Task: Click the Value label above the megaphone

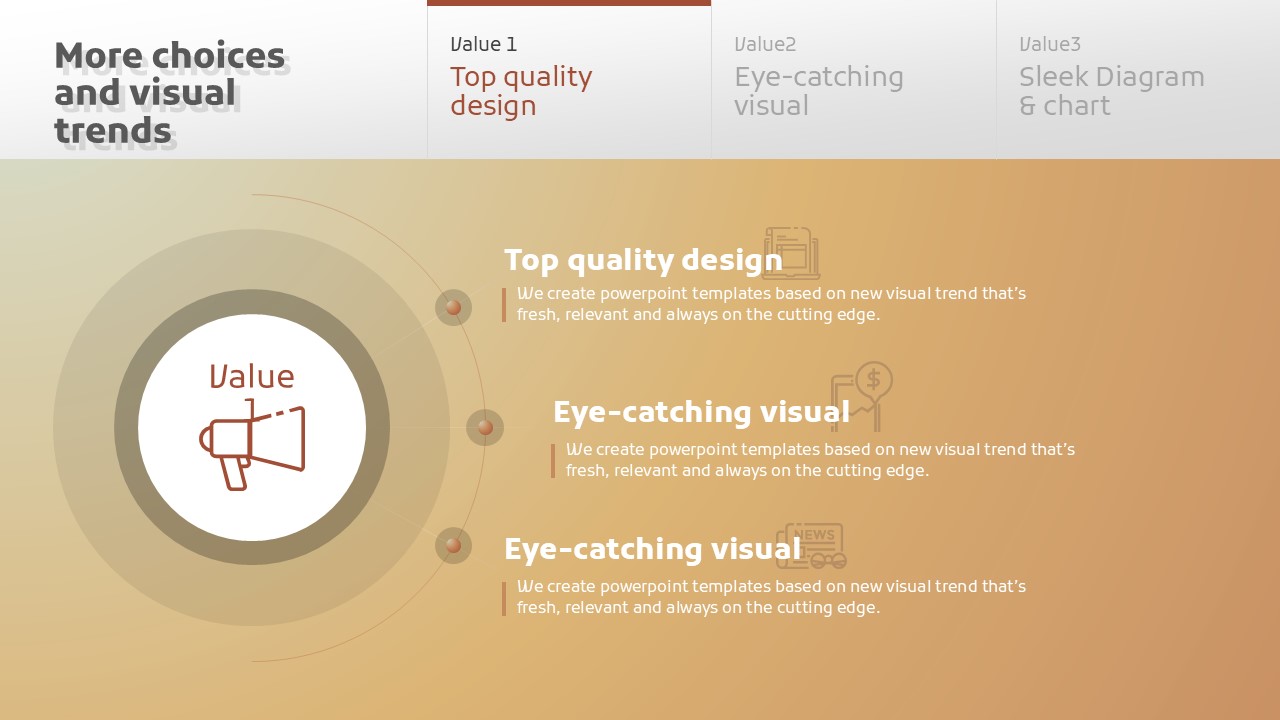Action: [252, 377]
